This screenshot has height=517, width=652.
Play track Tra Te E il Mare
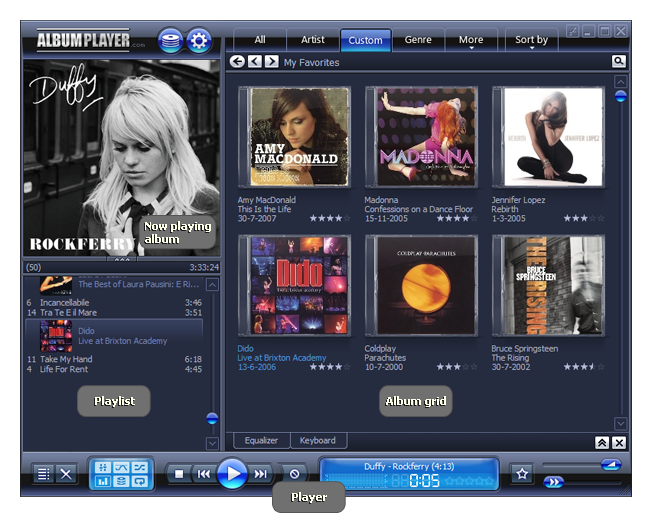click(114, 312)
